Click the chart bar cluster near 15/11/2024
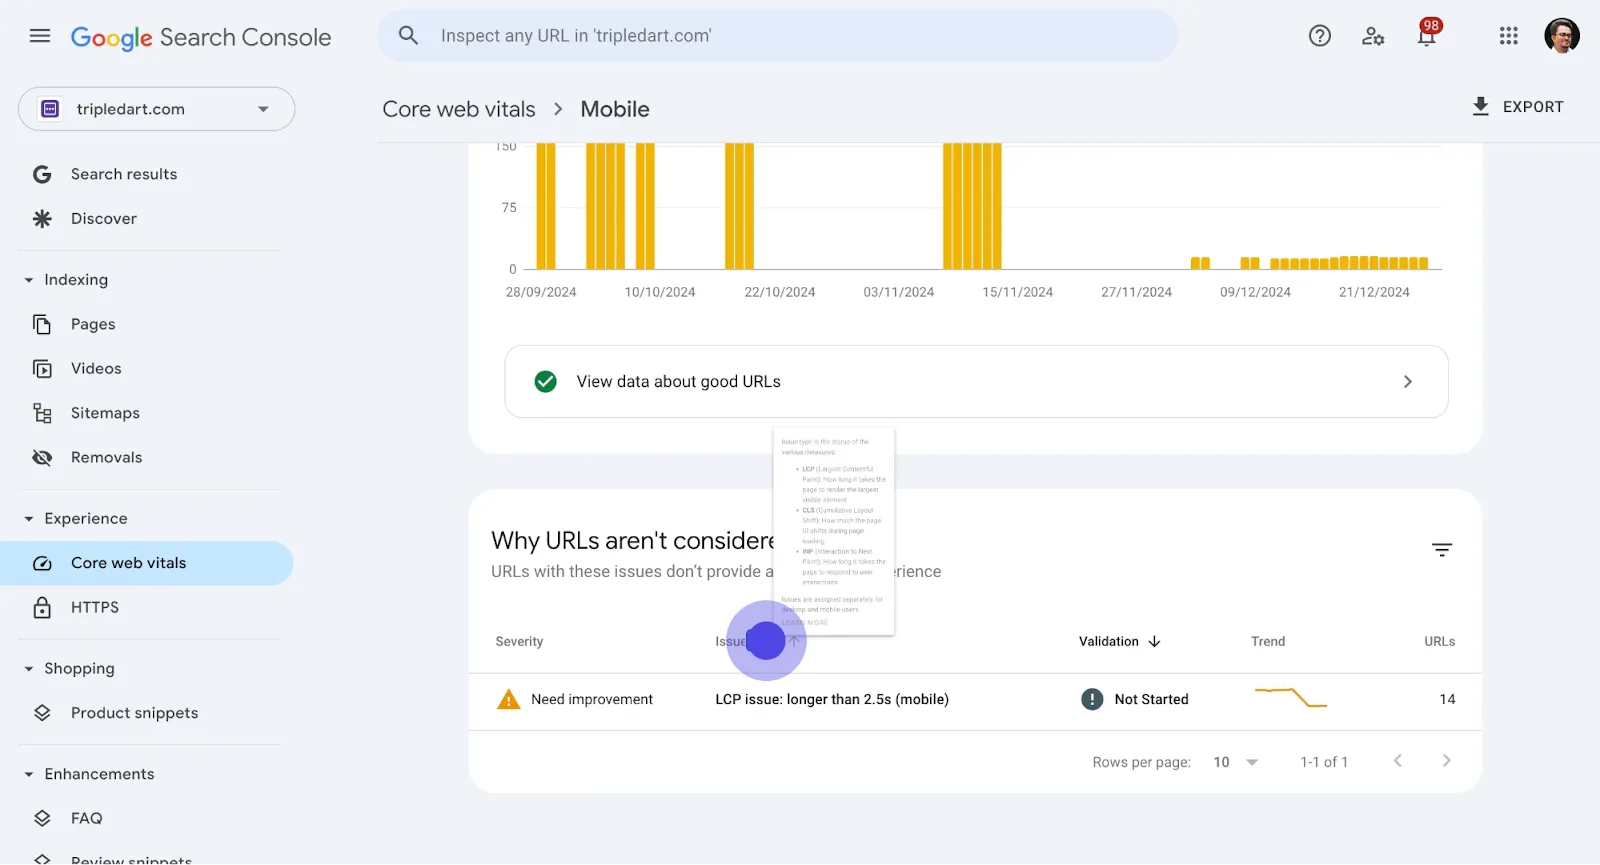1600x865 pixels. [972, 206]
